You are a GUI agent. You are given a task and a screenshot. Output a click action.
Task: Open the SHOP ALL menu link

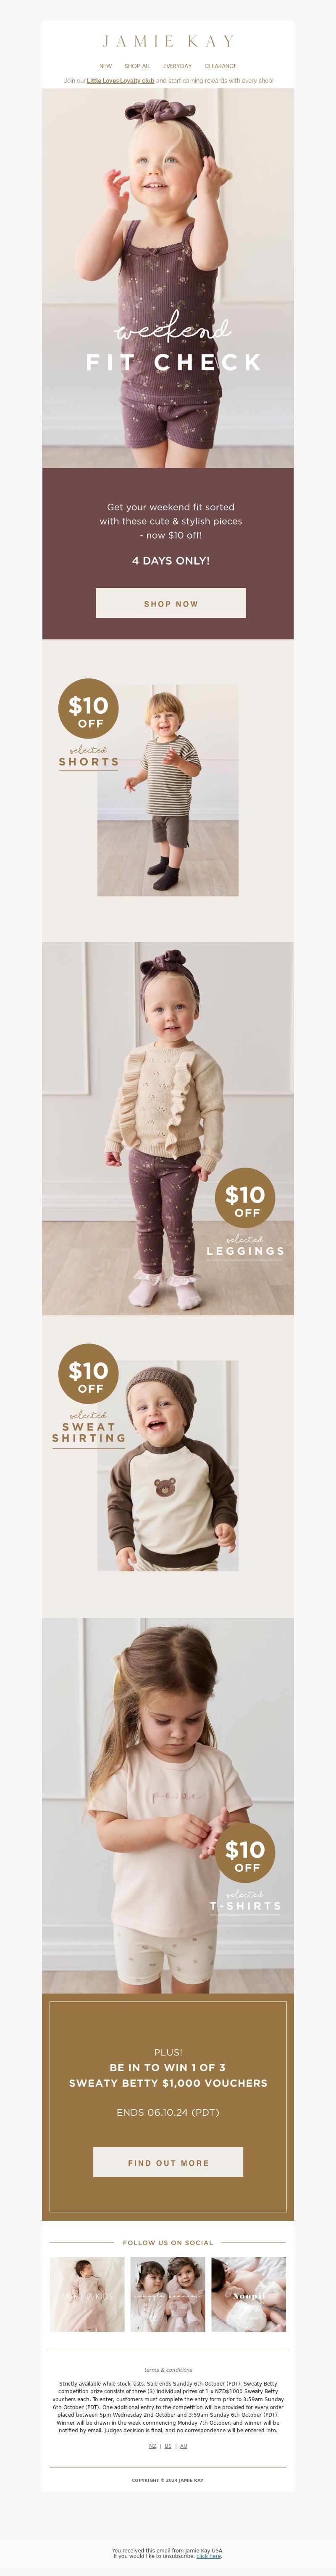coord(137,66)
